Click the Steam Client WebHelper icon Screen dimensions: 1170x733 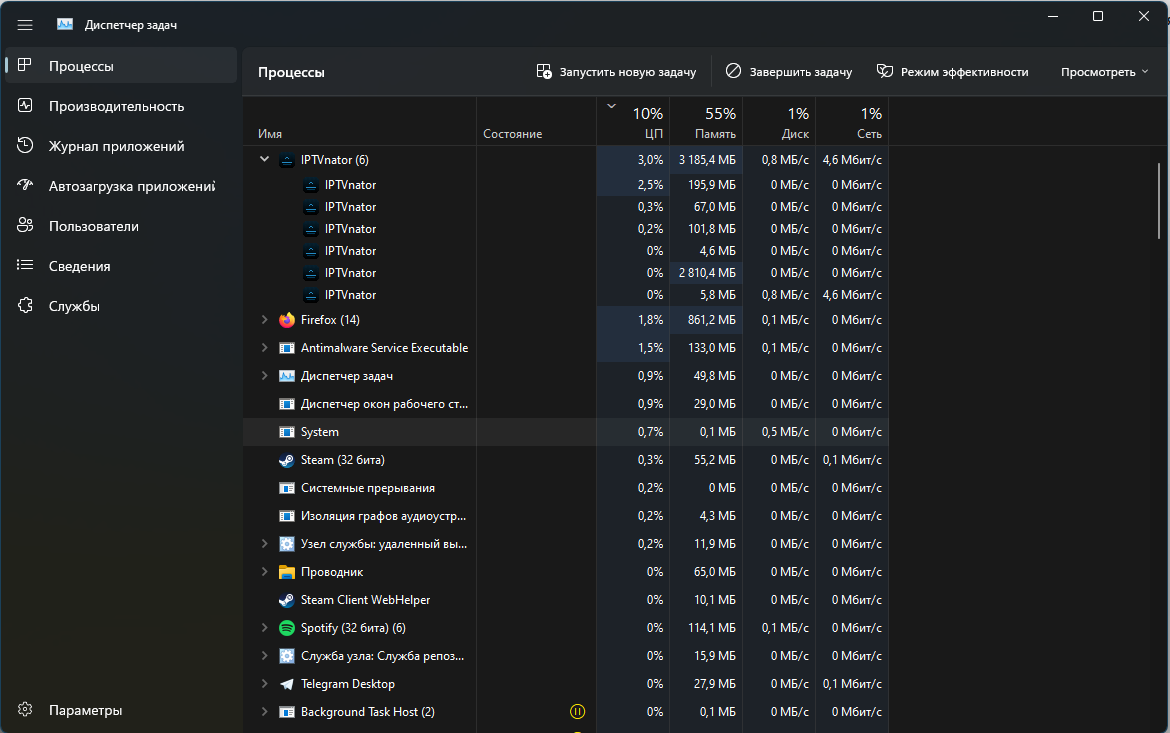tap(287, 600)
